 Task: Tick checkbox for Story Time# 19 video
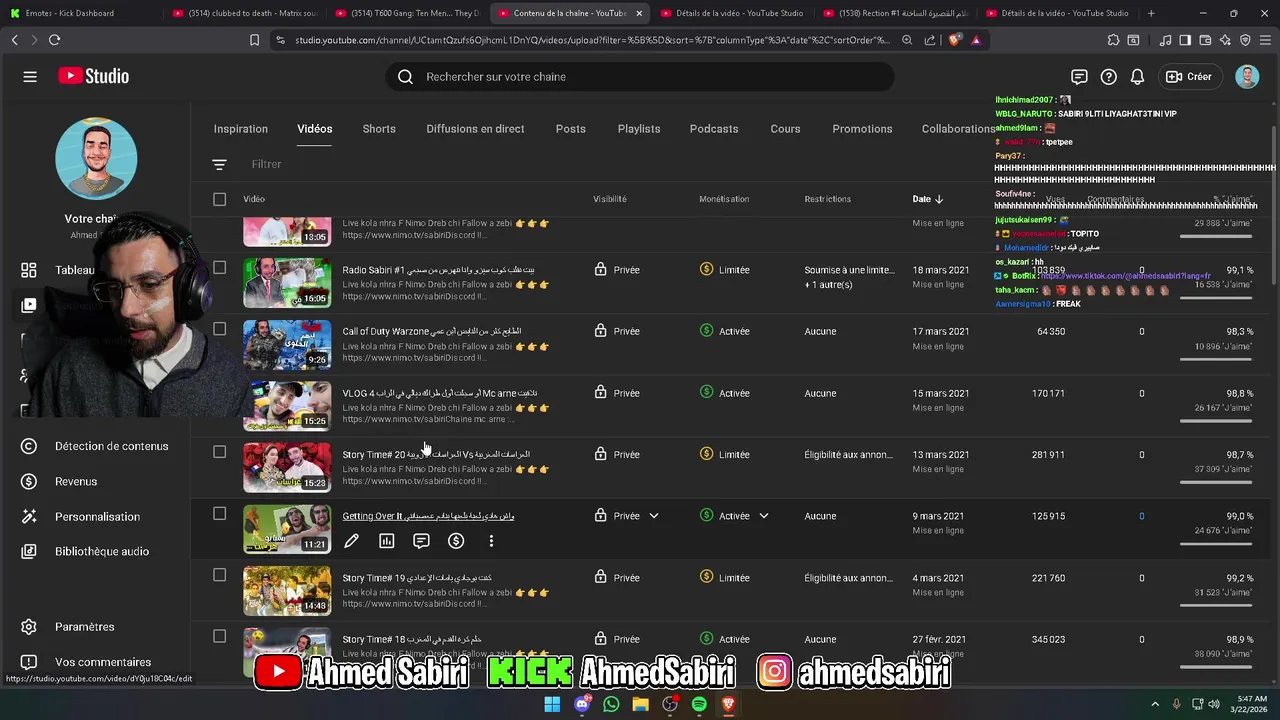tap(220, 575)
